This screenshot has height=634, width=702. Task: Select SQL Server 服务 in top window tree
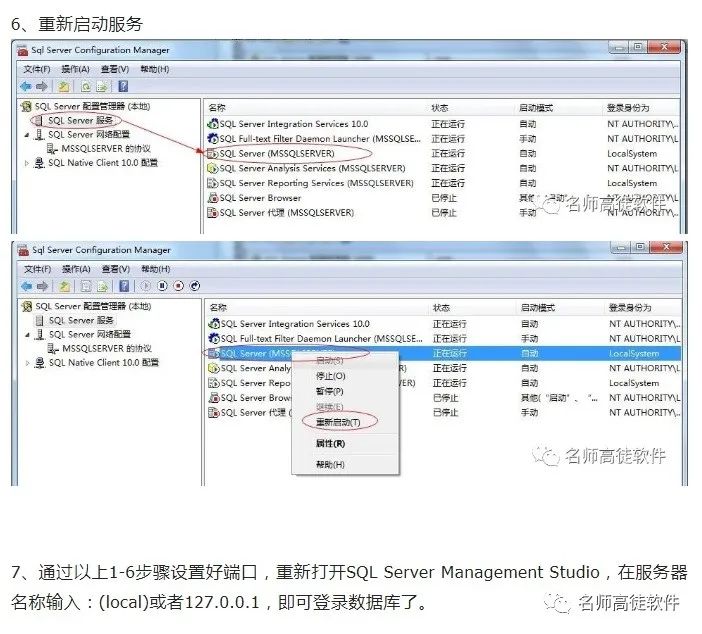pos(81,120)
